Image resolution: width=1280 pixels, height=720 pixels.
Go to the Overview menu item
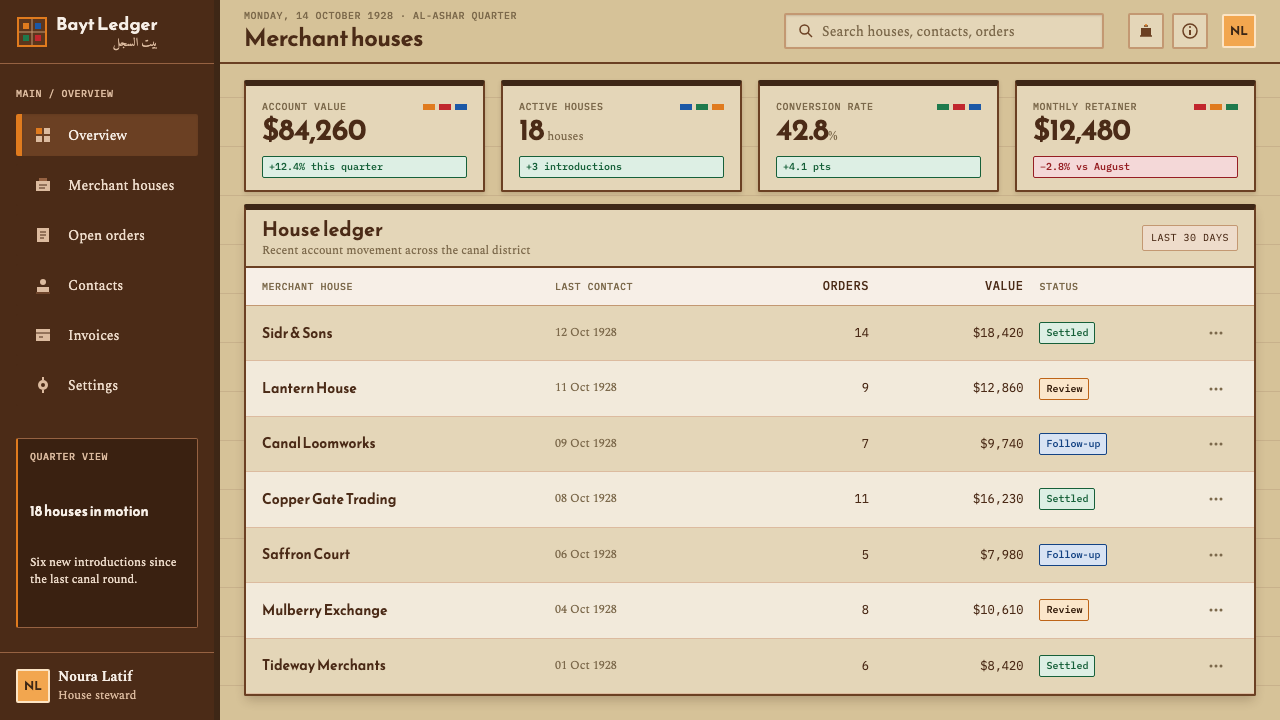point(107,135)
